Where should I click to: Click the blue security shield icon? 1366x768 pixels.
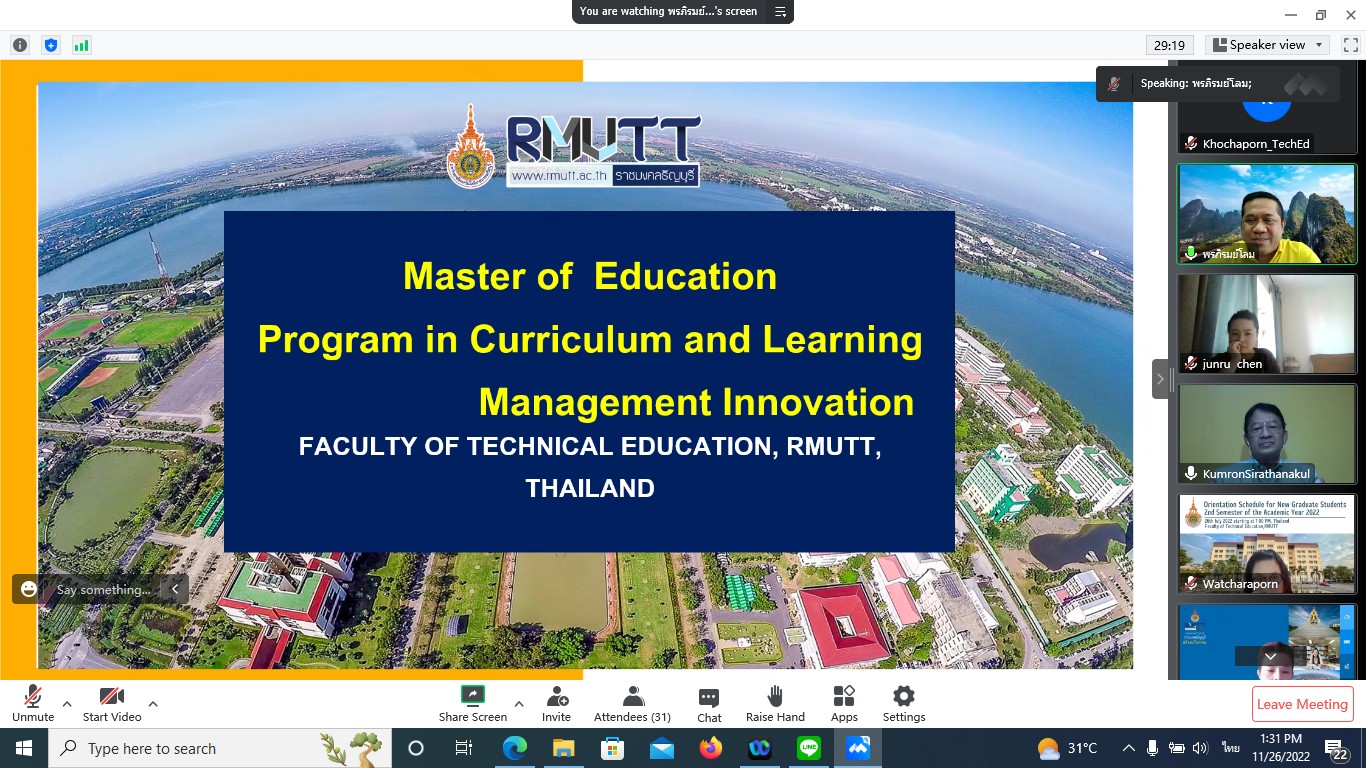point(51,45)
